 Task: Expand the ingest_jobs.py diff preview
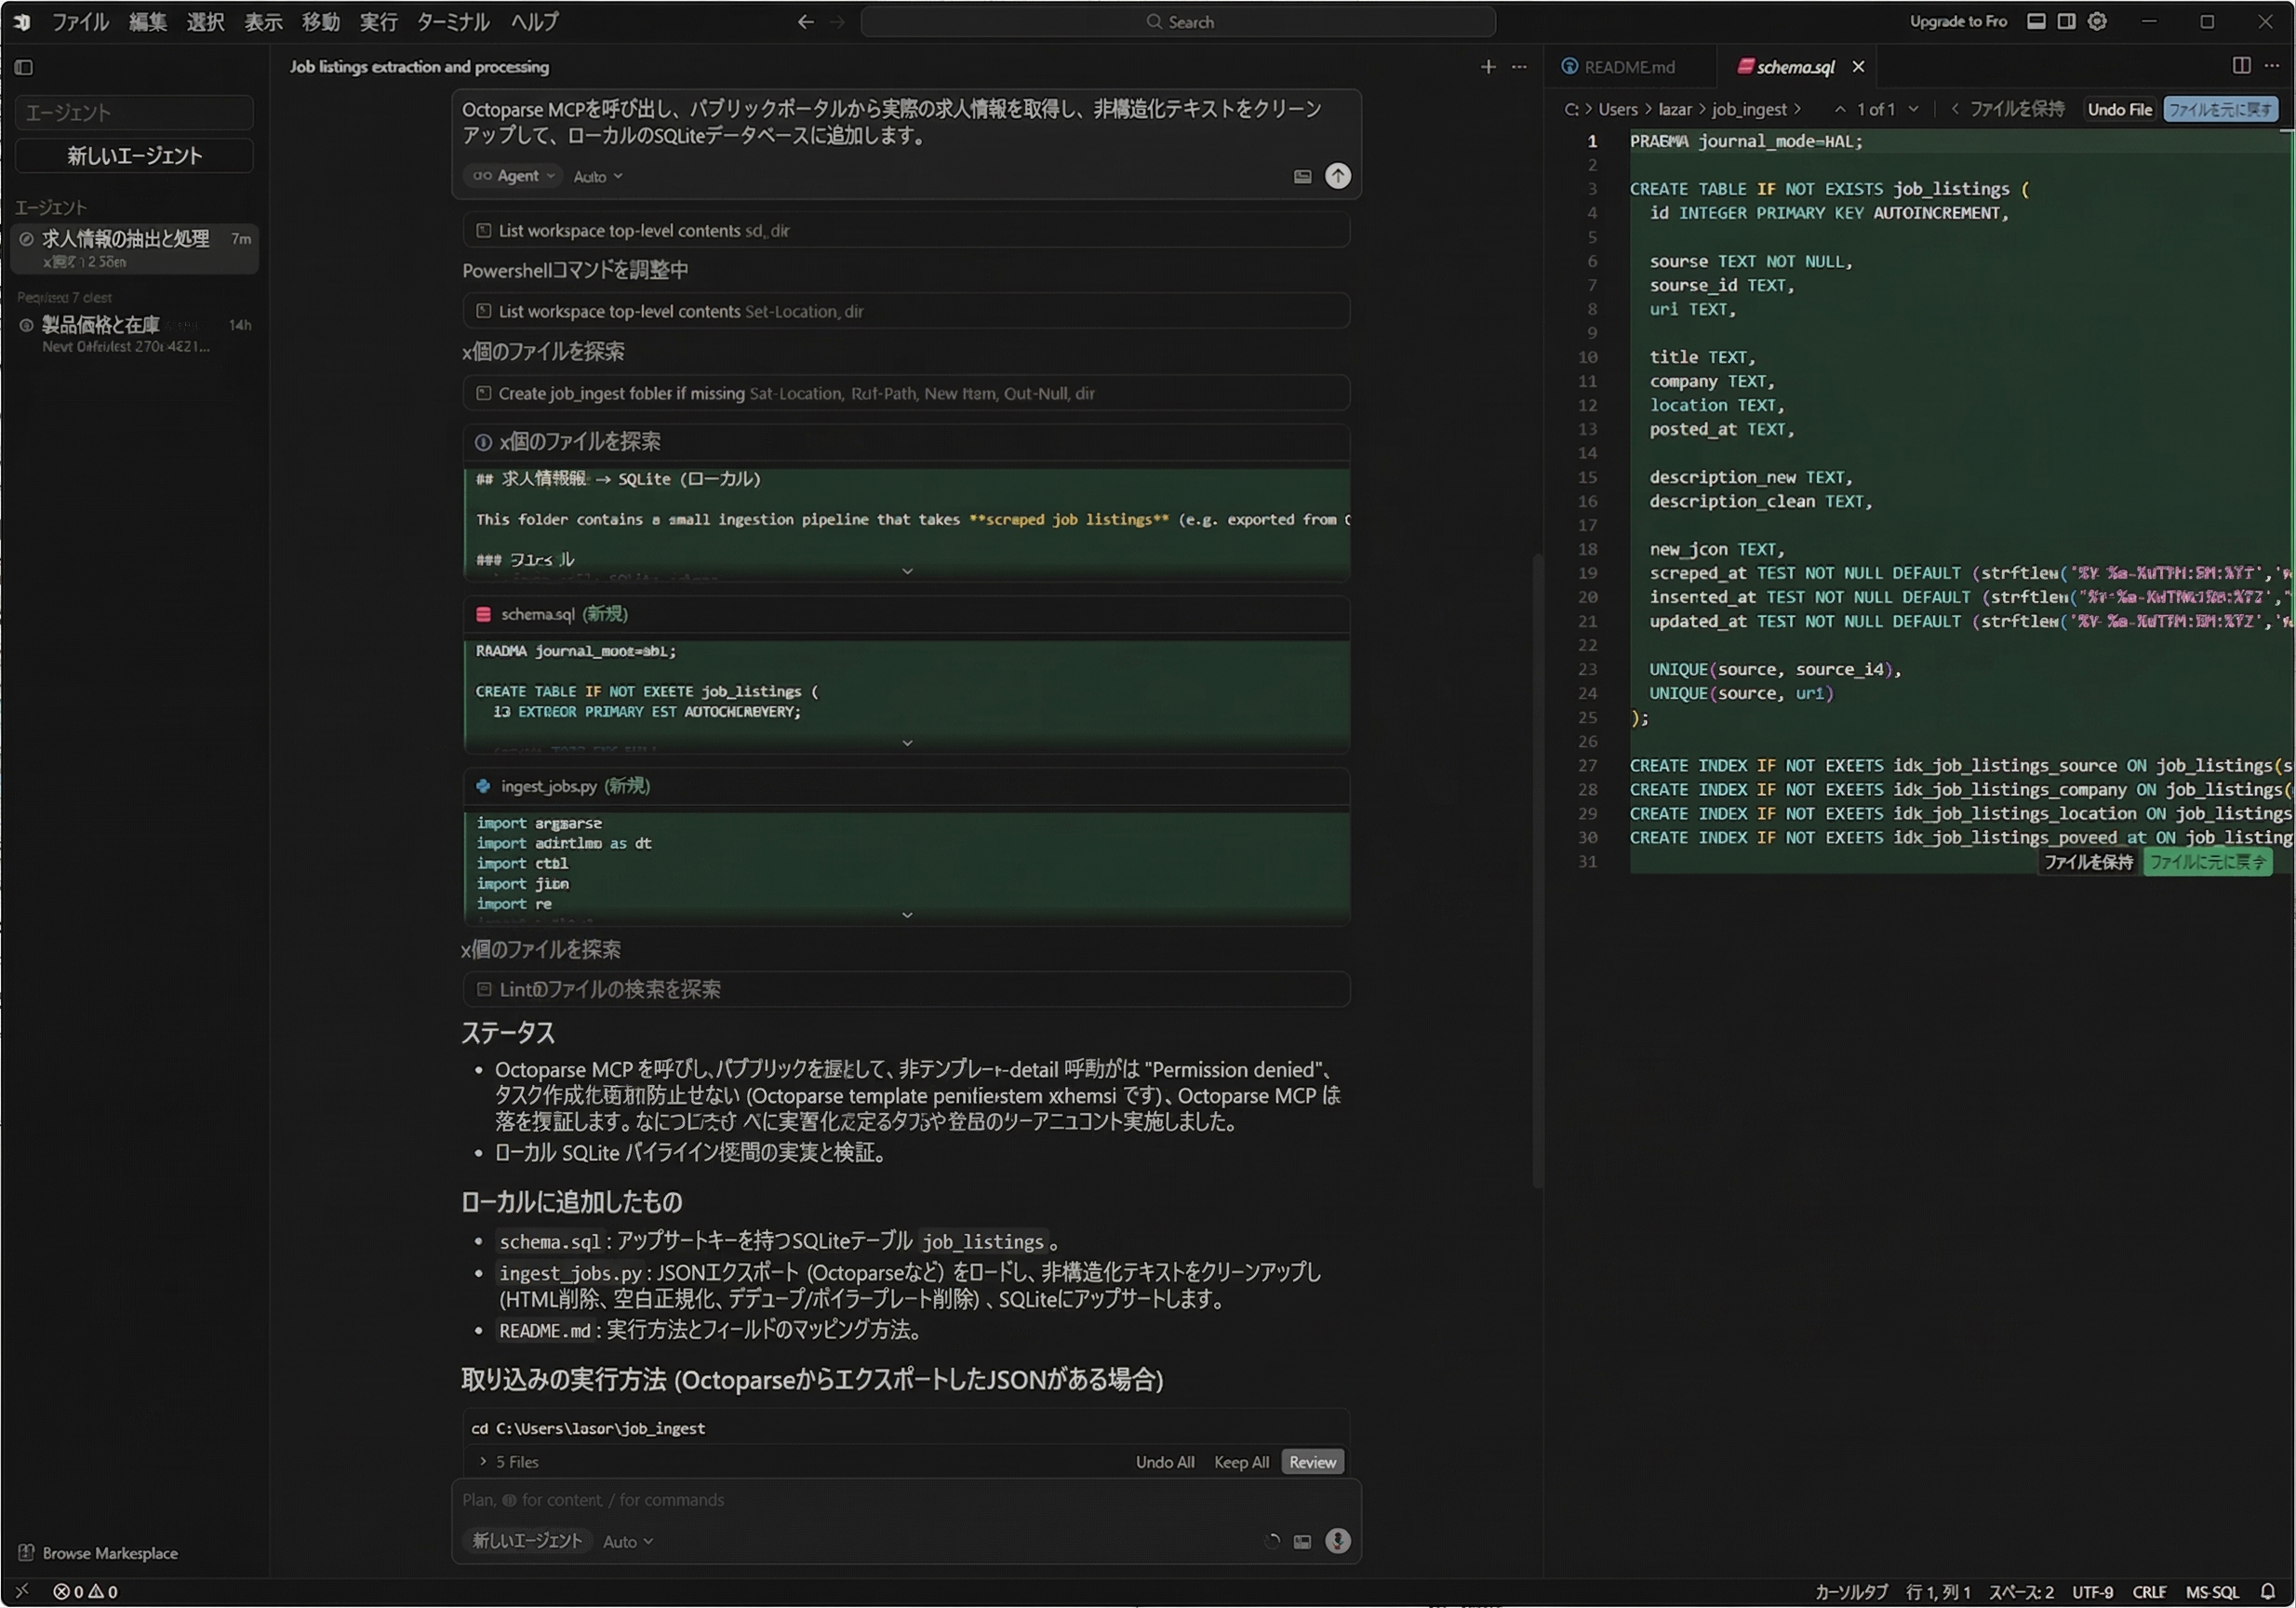907,915
